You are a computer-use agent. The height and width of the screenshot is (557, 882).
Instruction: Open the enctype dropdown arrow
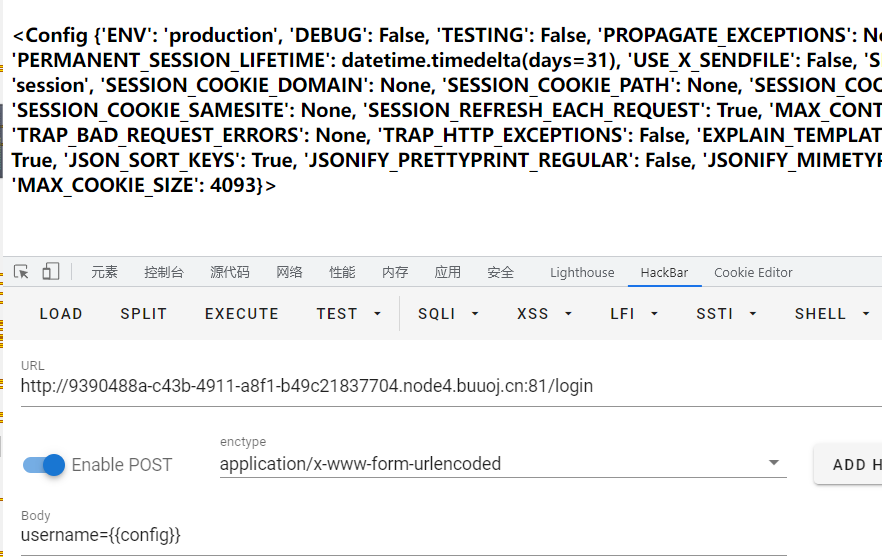[774, 463]
